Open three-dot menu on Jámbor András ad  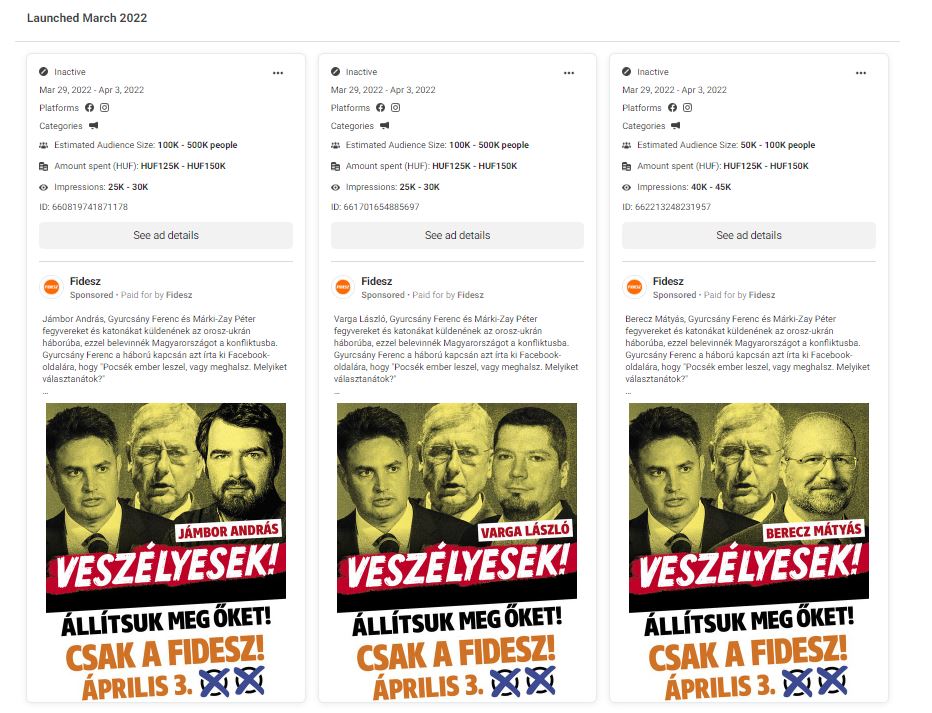click(278, 73)
